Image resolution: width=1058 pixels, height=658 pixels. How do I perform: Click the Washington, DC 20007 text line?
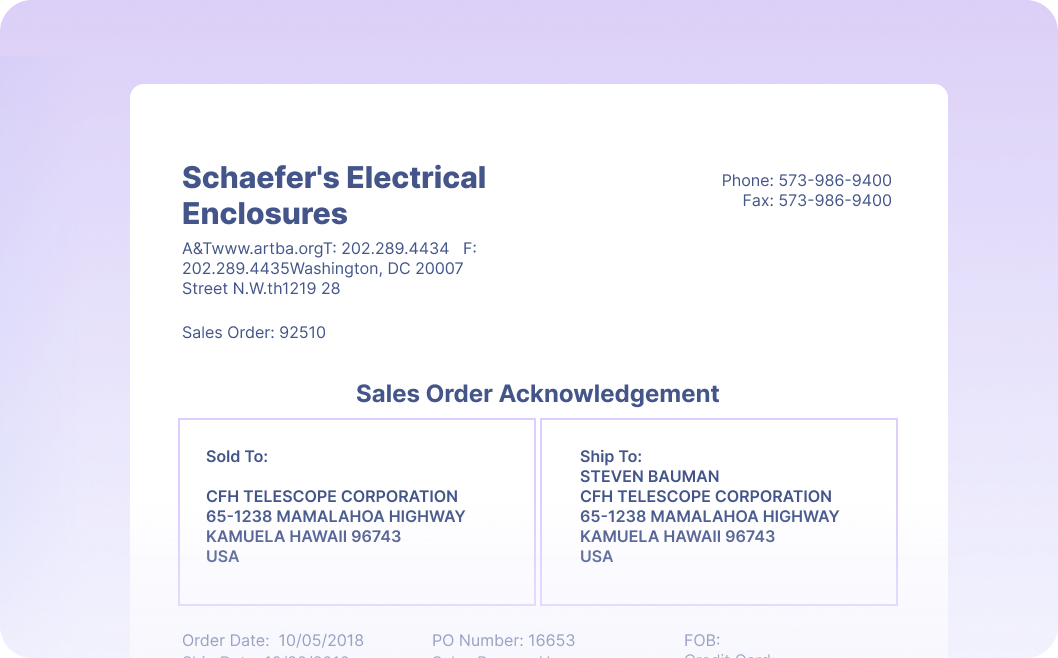322,269
